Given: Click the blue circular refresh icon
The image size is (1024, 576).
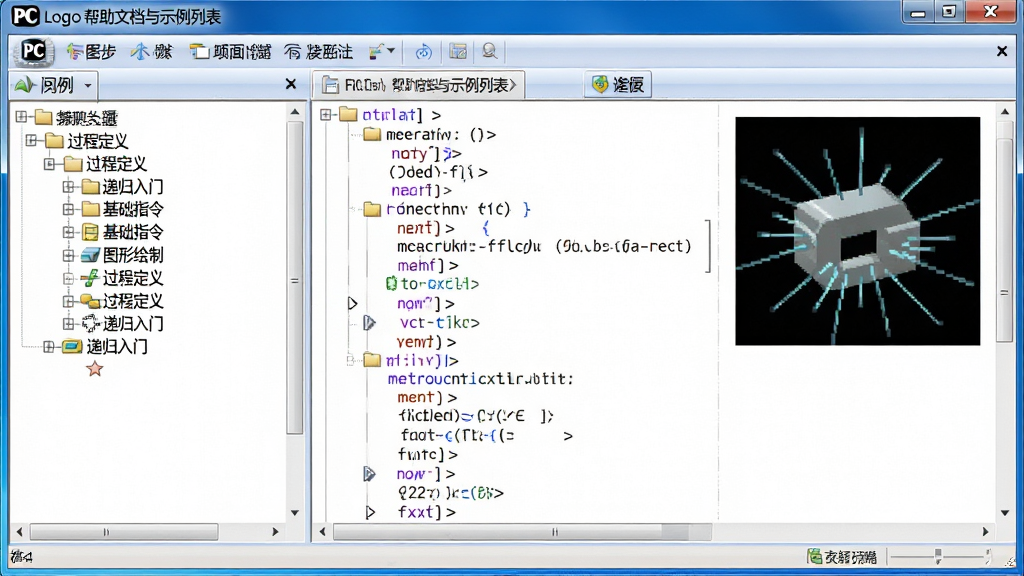Looking at the screenshot, I should (x=423, y=52).
